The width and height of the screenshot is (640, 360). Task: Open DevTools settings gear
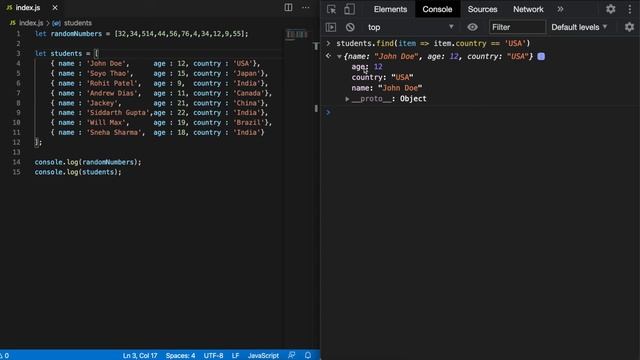610,9
